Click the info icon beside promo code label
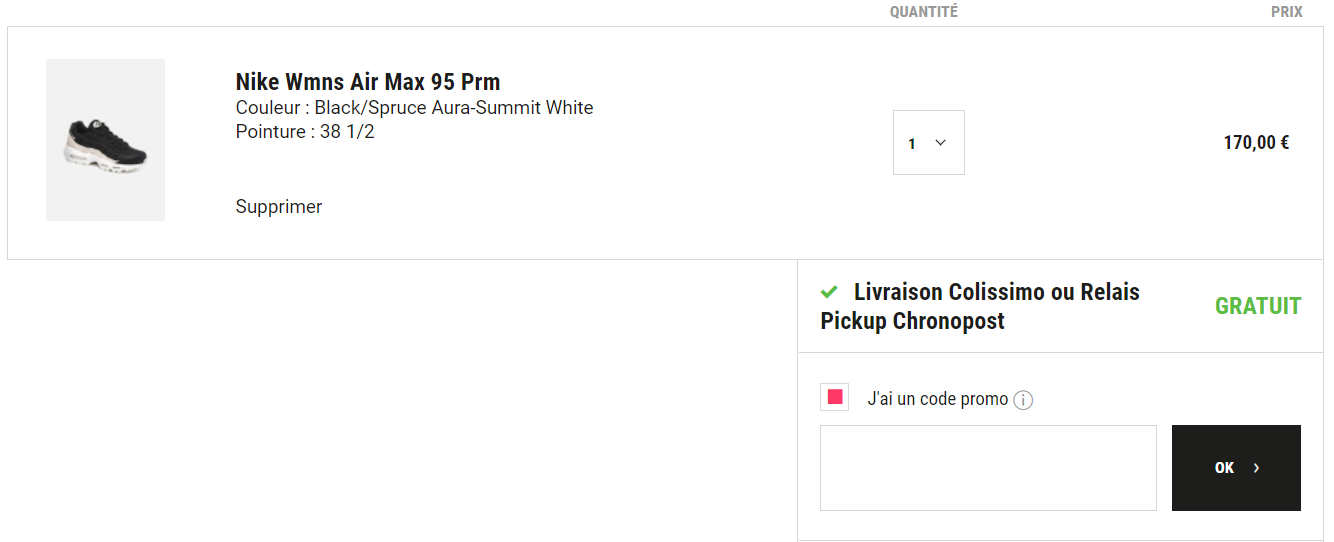Screen dimensions: 1334x542 [1023, 400]
